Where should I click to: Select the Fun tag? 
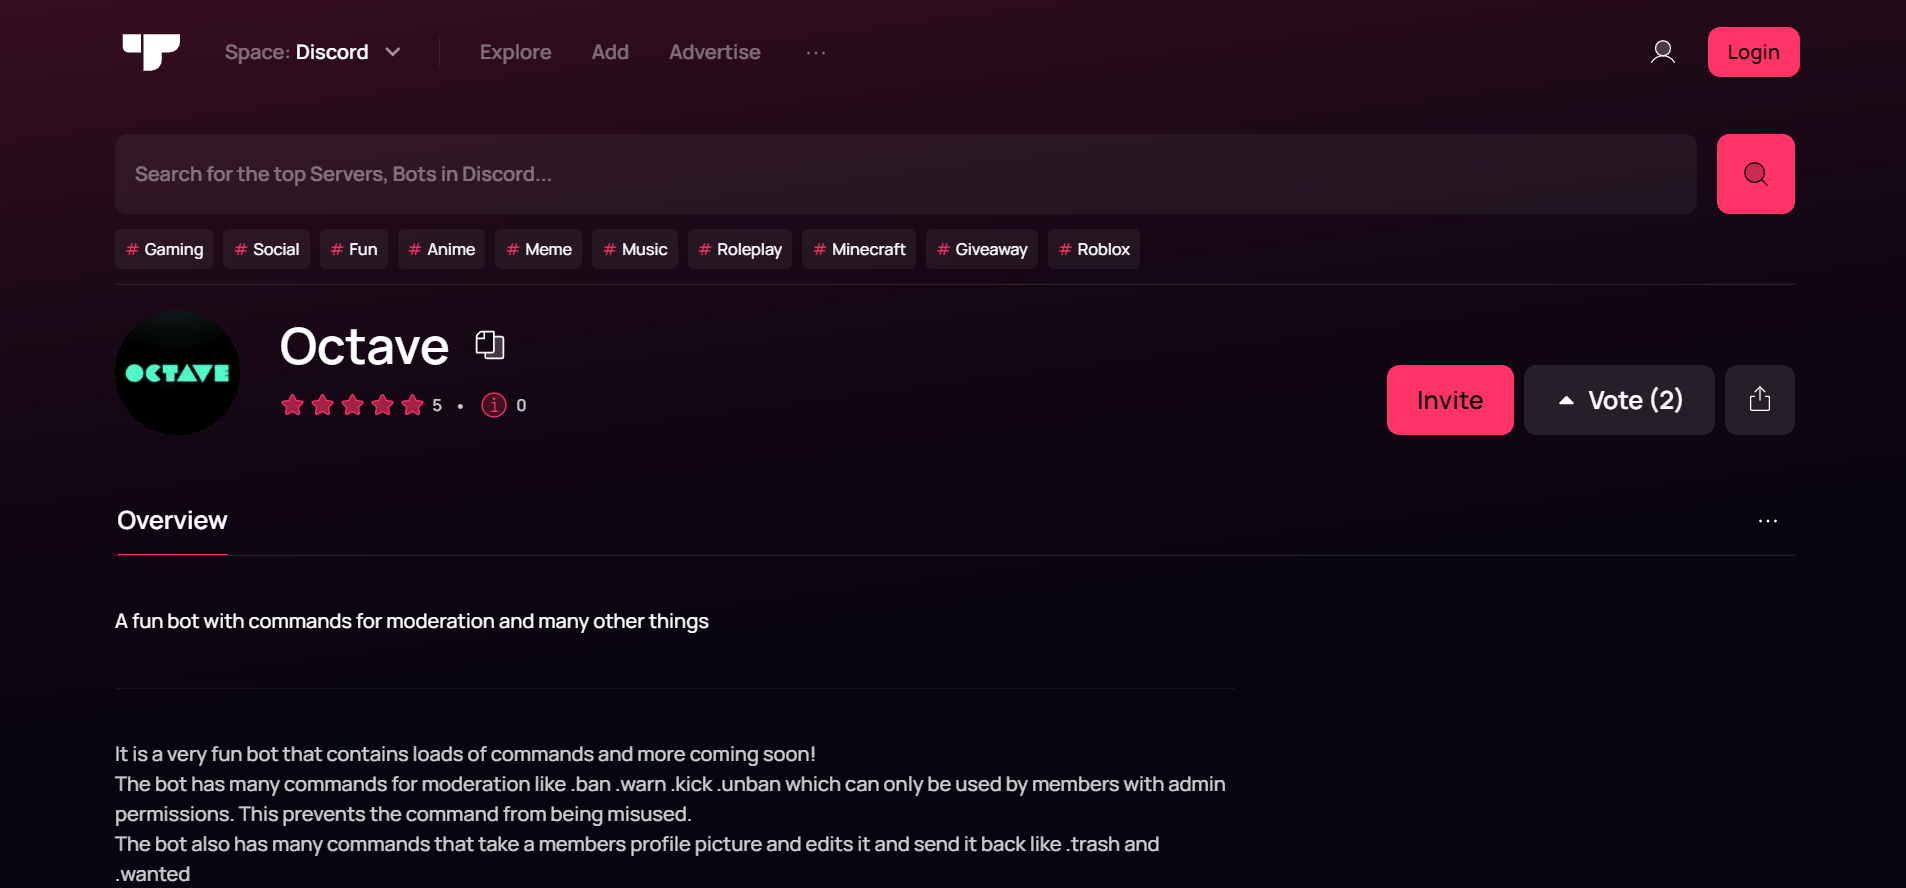[354, 249]
